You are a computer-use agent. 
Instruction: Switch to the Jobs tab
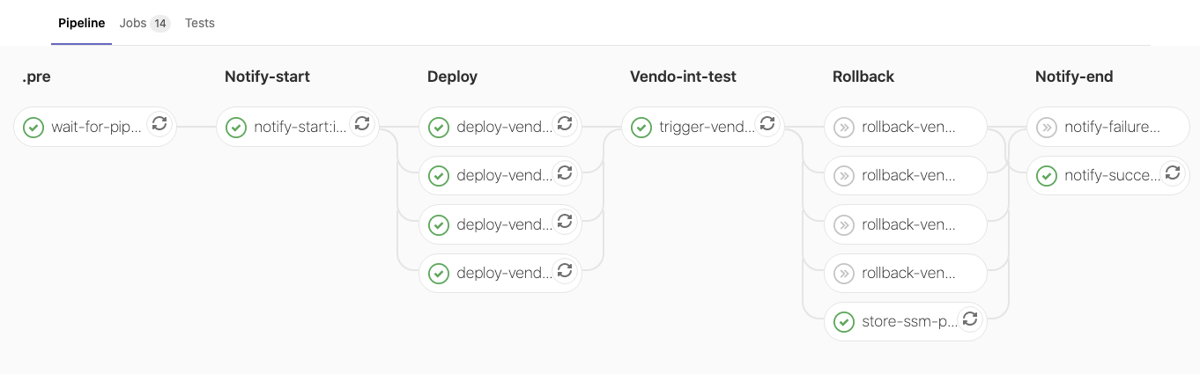144,23
